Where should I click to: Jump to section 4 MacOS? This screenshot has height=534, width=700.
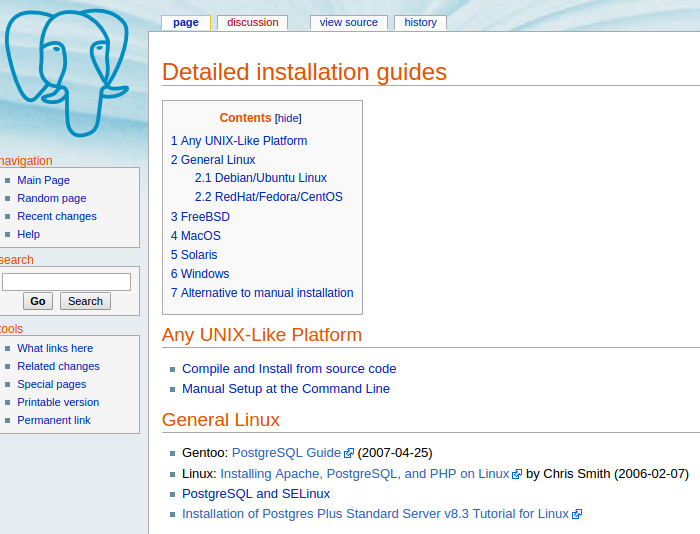tap(196, 236)
